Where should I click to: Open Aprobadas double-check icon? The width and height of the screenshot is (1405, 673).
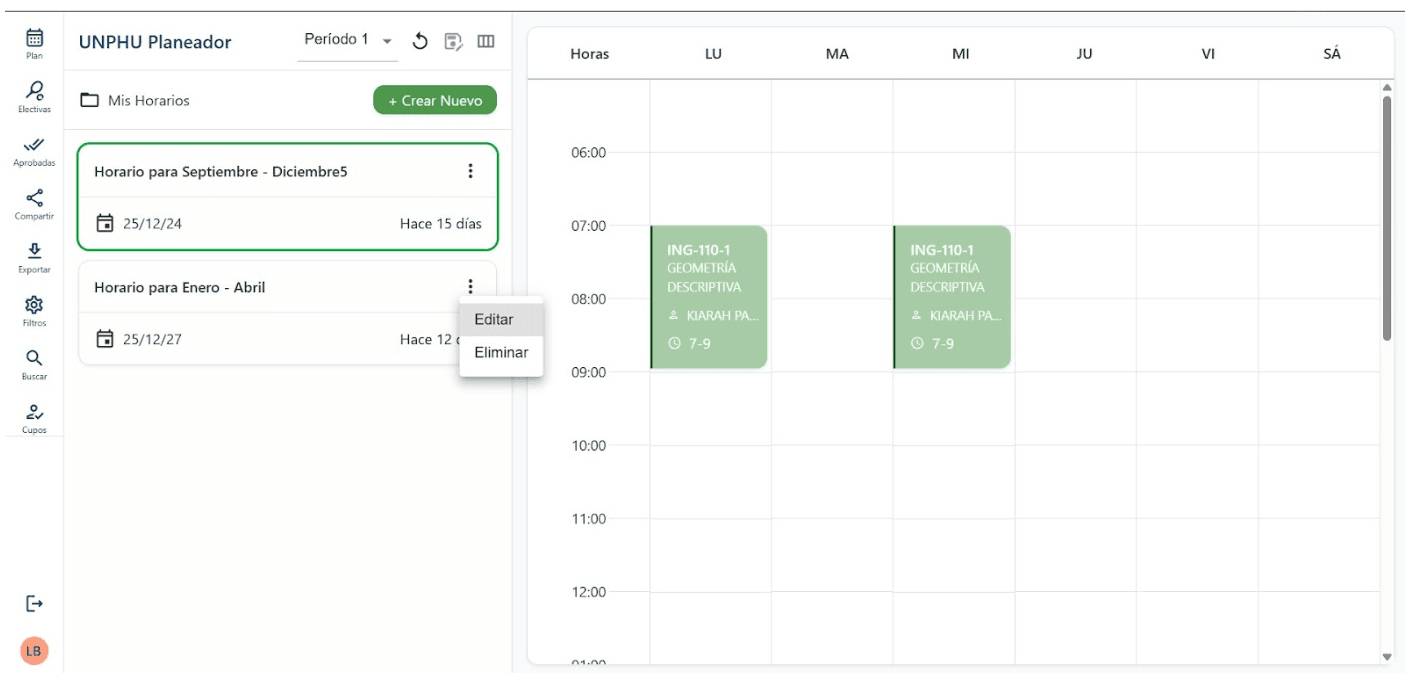coord(34,145)
